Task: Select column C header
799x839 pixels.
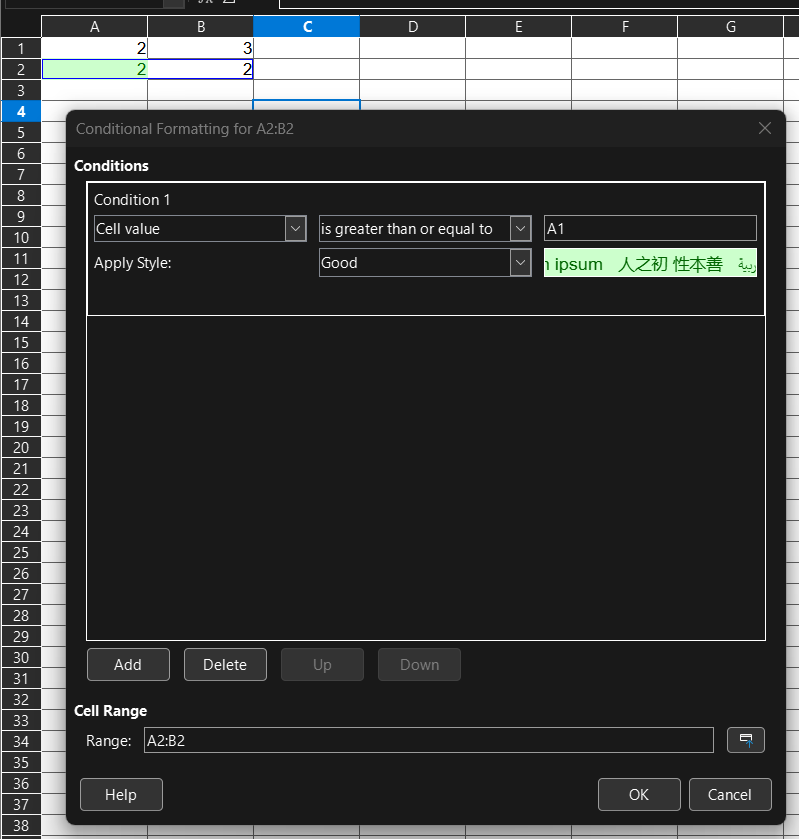Action: tap(306, 27)
